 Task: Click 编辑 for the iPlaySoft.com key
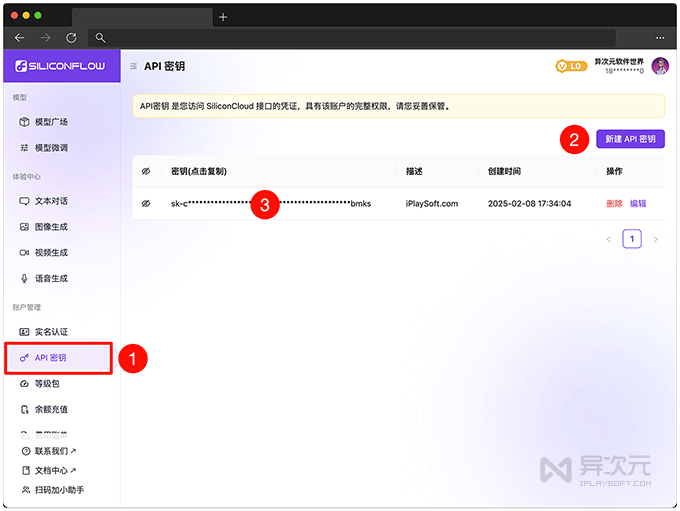tap(638, 204)
